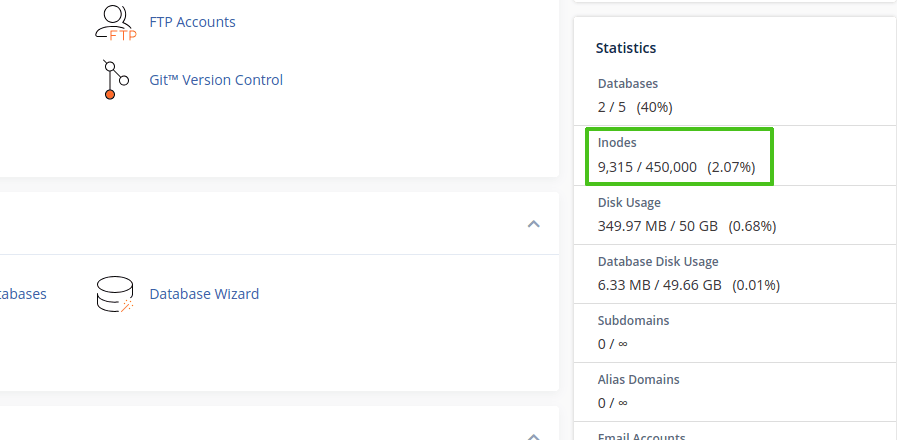Click the Inodes statistic label

(617, 143)
